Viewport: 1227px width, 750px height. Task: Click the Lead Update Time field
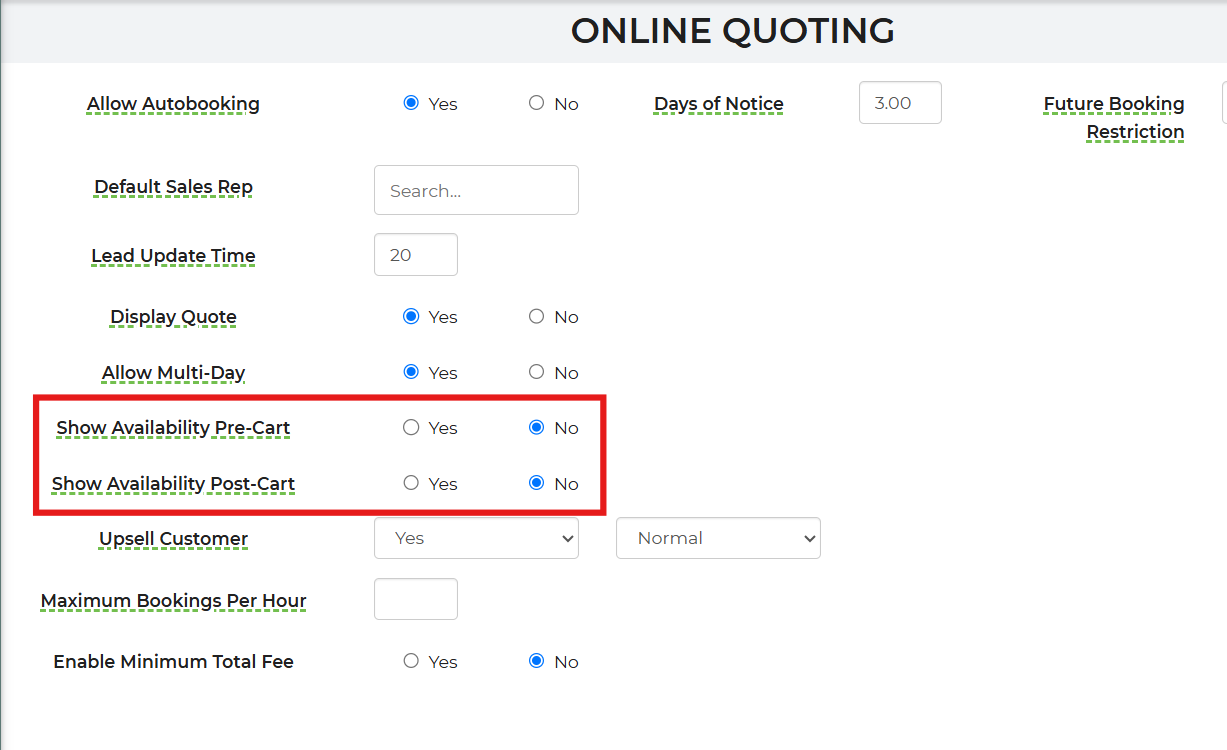[415, 255]
